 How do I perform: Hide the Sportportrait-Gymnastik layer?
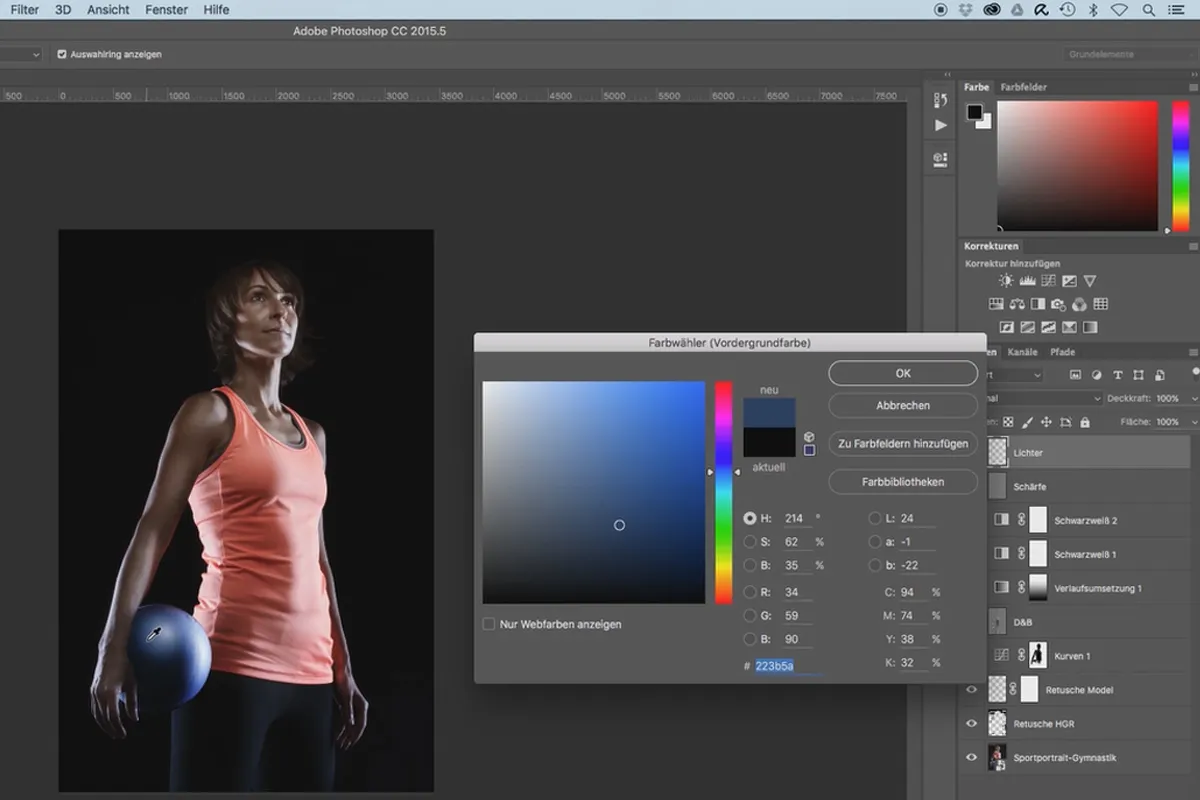[971, 758]
